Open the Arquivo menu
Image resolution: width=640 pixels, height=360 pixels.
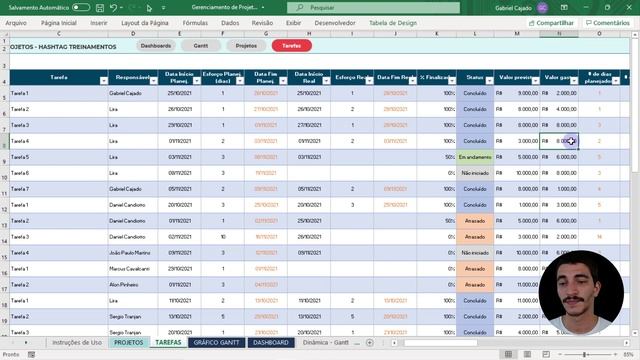click(x=16, y=23)
